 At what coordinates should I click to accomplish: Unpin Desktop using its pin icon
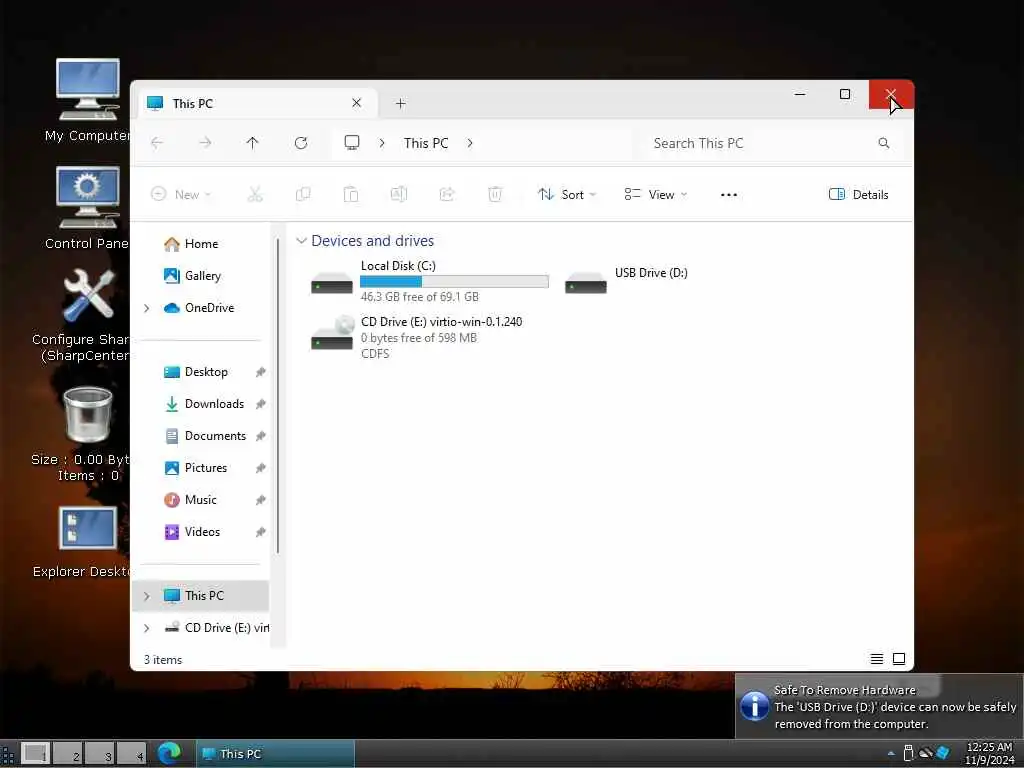(x=261, y=372)
